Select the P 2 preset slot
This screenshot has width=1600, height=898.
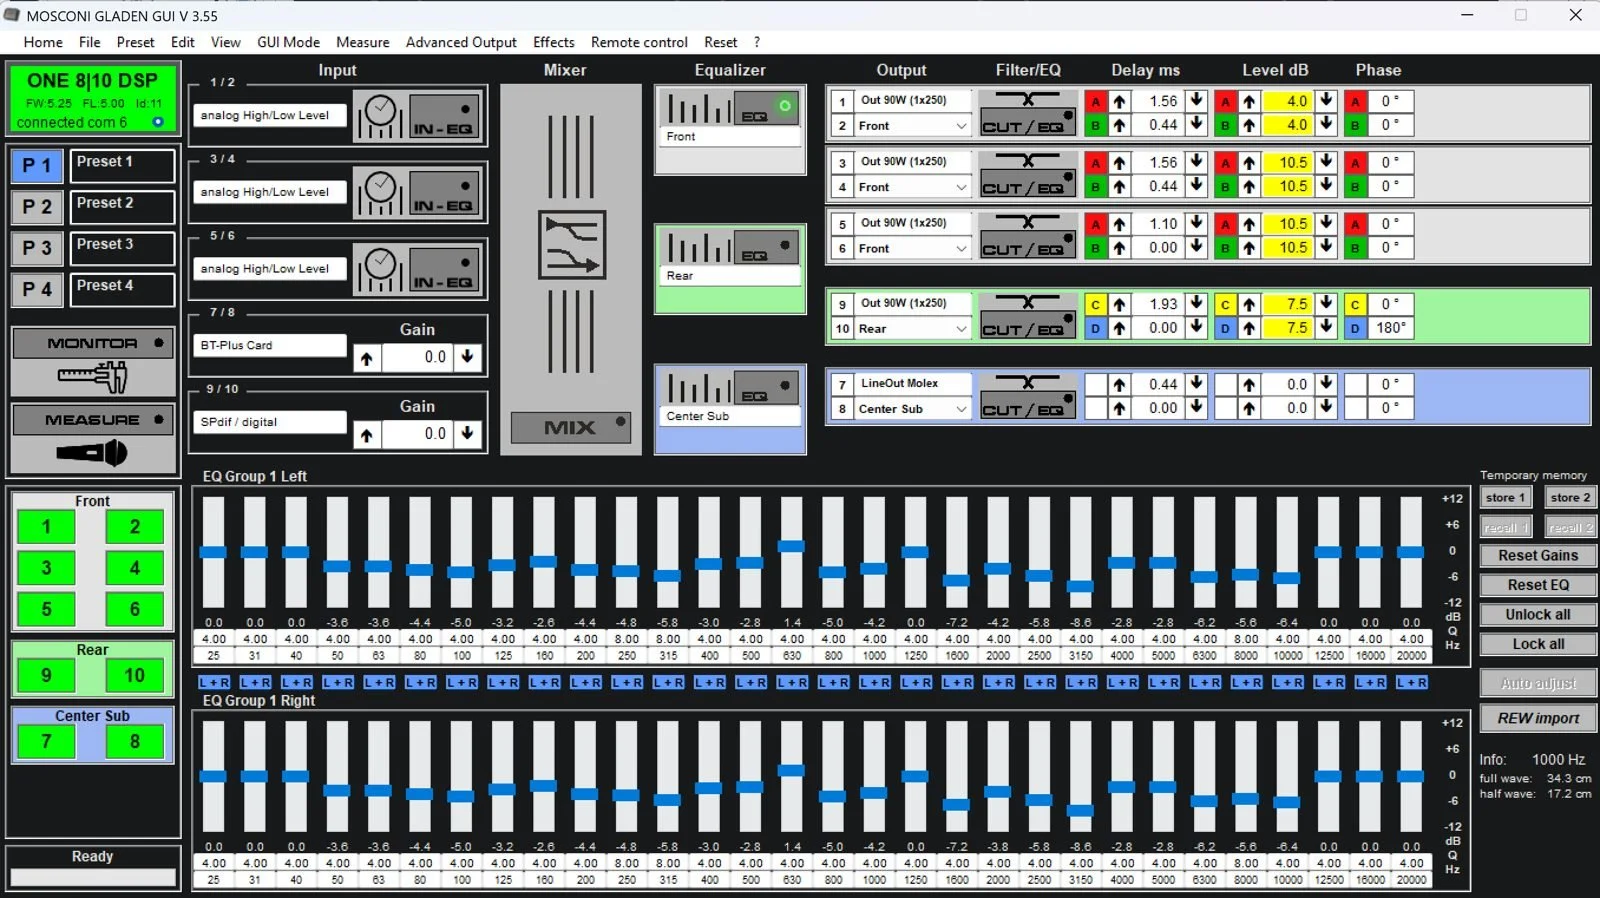tap(37, 207)
